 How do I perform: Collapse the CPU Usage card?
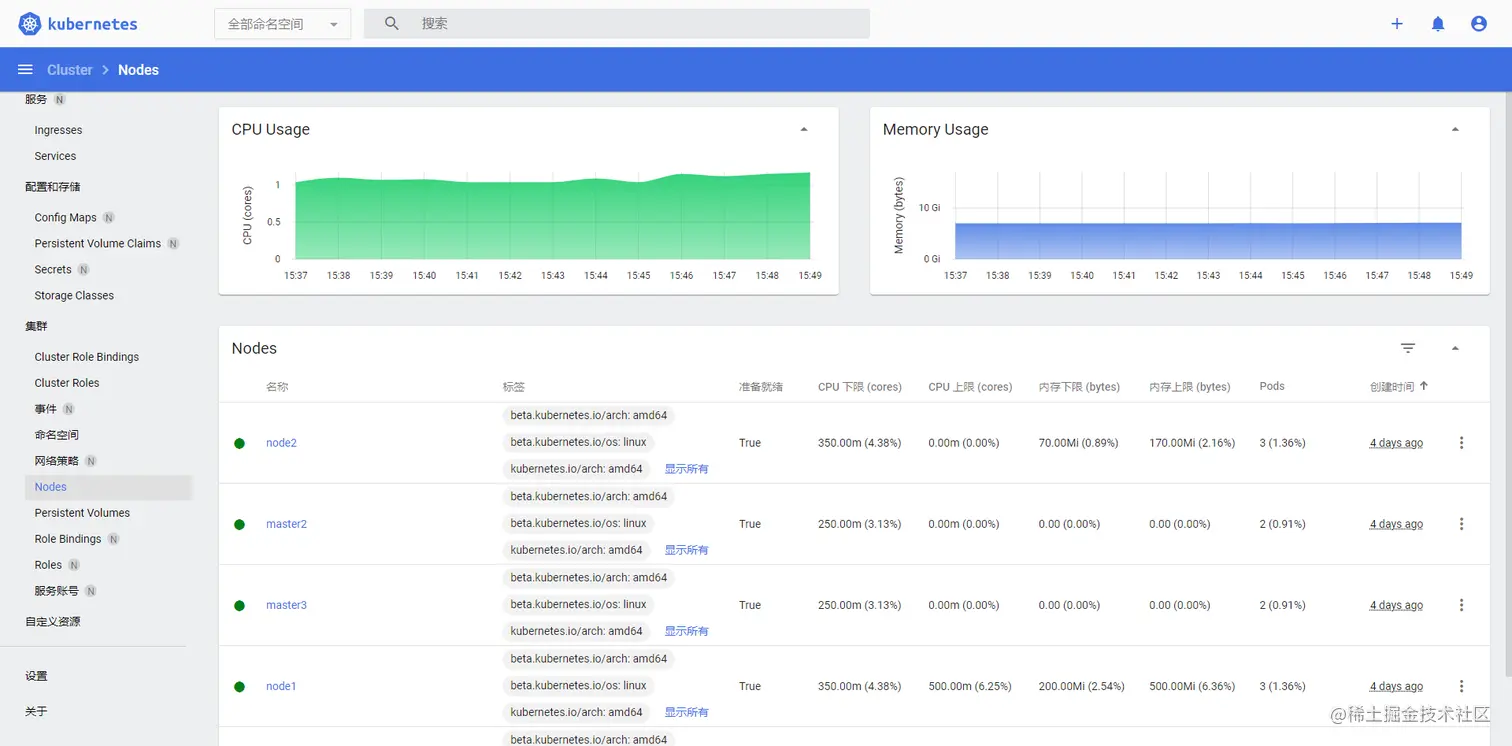point(804,129)
